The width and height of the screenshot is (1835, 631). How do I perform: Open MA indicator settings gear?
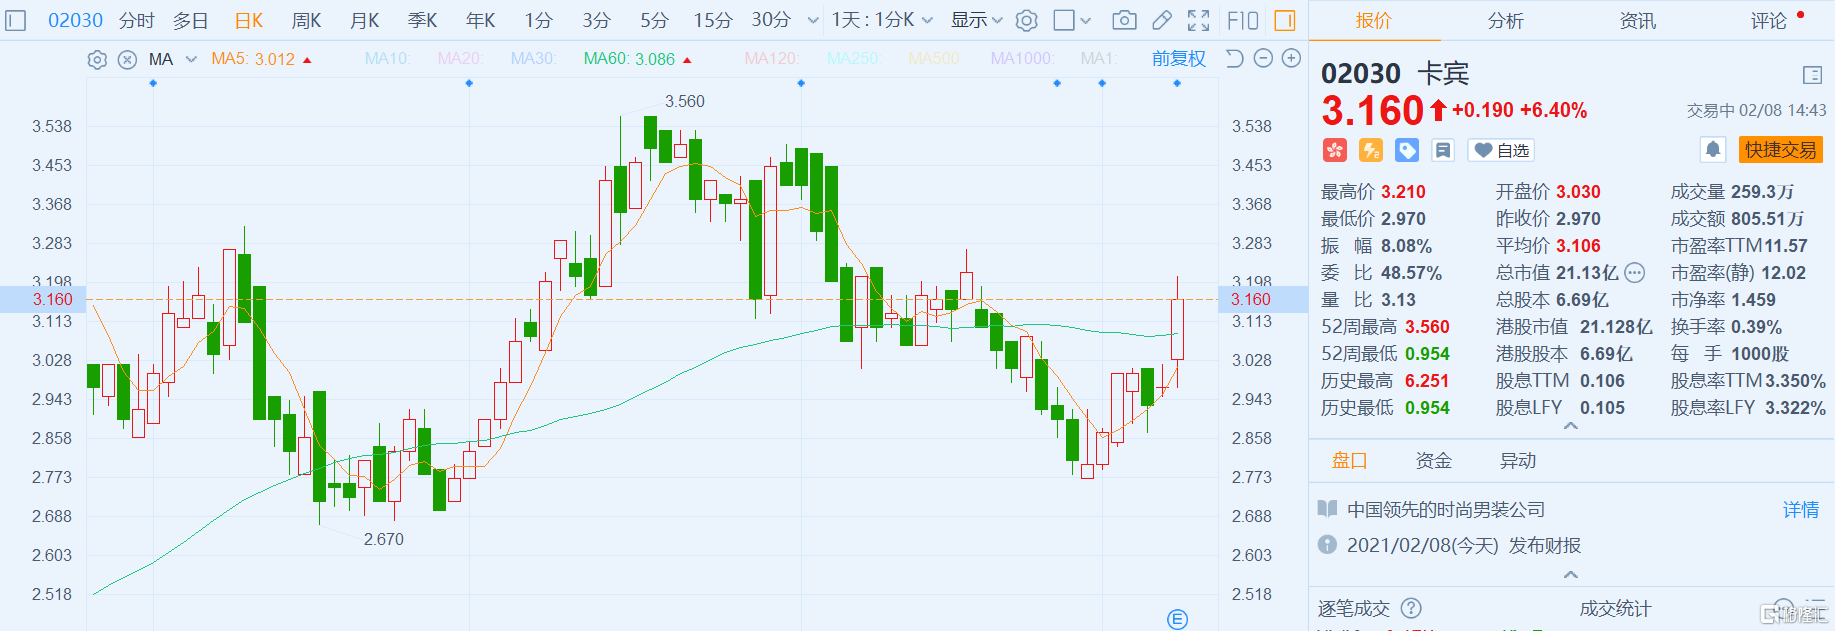[97, 60]
